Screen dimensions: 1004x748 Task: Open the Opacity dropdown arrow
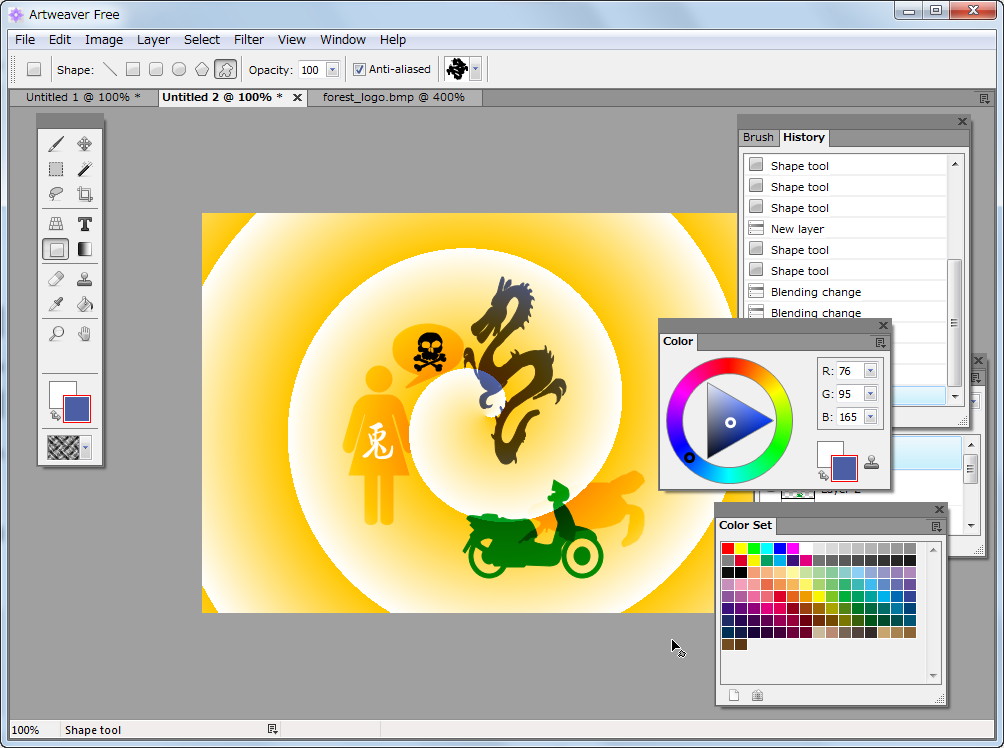(x=332, y=69)
